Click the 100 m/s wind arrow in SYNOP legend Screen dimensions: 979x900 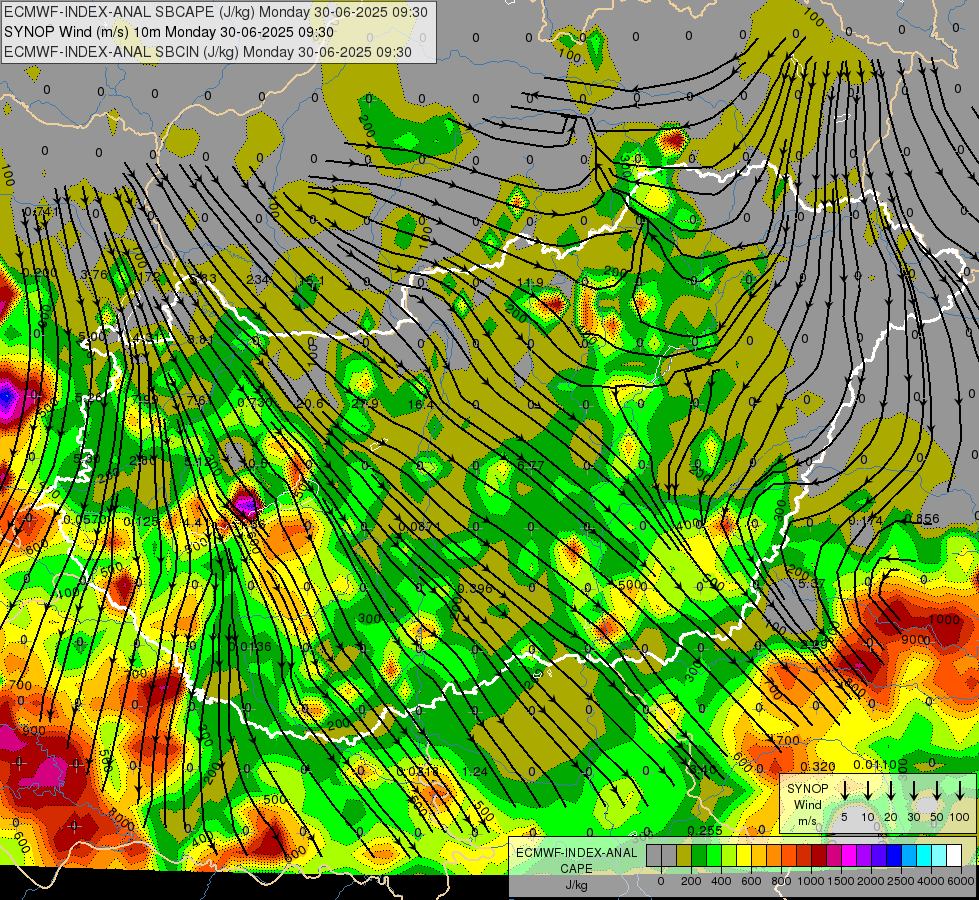tap(960, 790)
